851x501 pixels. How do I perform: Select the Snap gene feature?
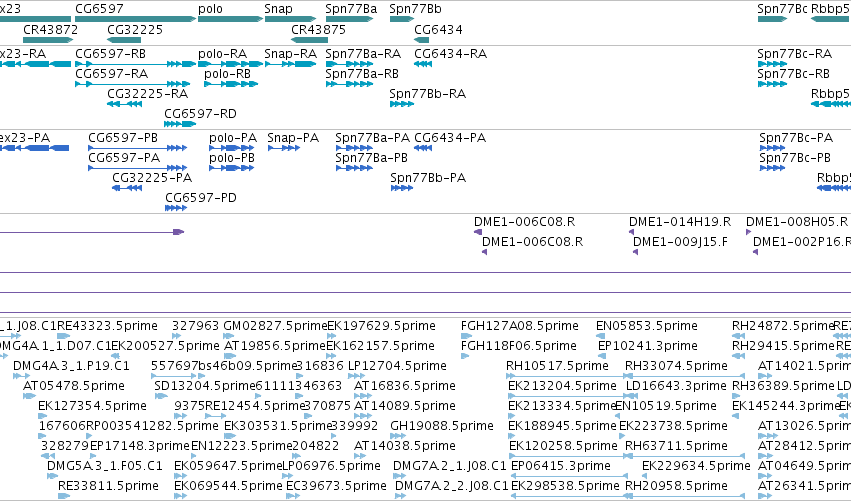[x=290, y=19]
